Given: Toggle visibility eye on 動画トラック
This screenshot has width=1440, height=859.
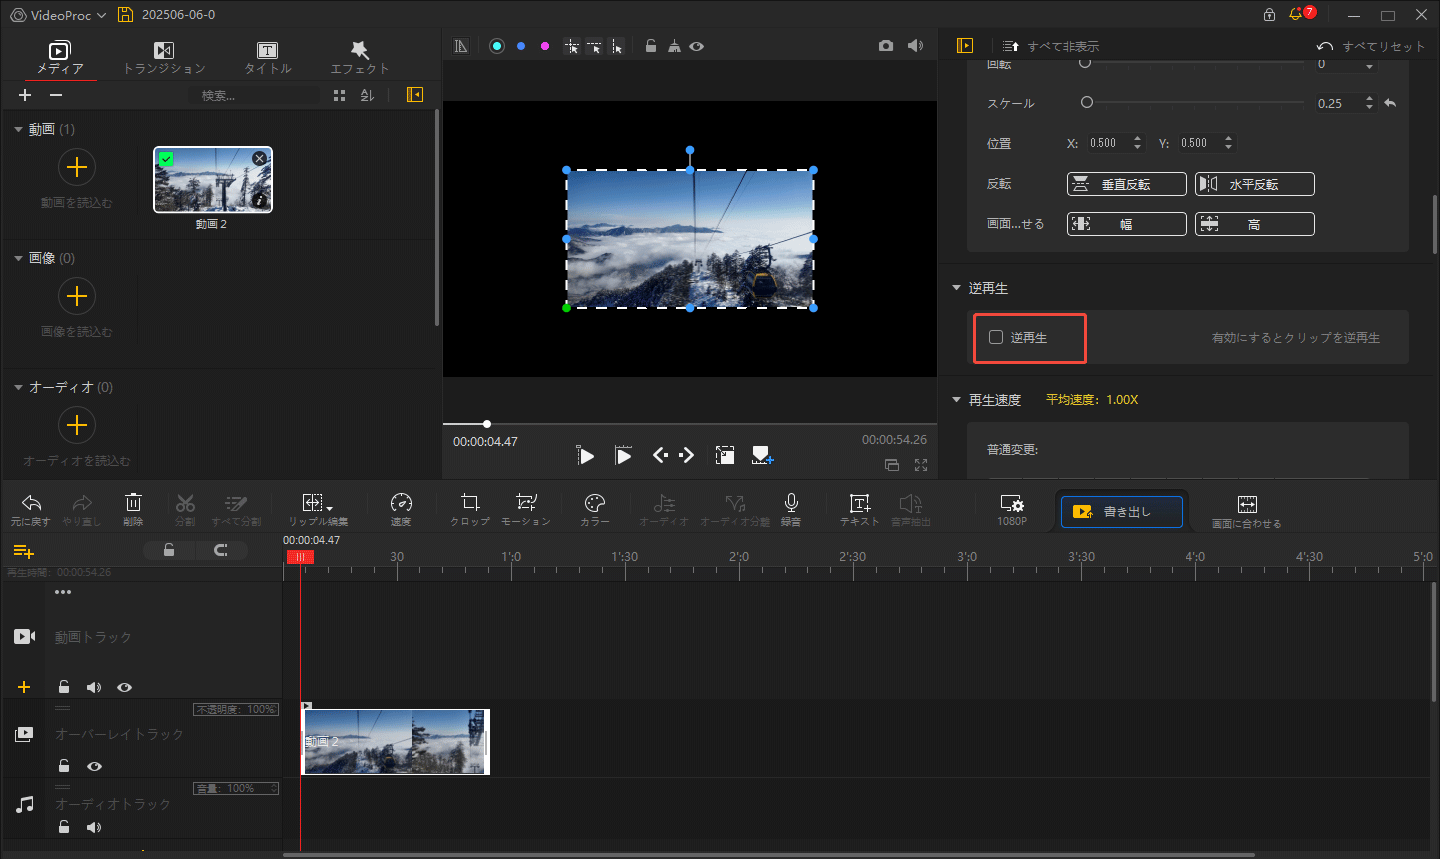Looking at the screenshot, I should [x=124, y=687].
